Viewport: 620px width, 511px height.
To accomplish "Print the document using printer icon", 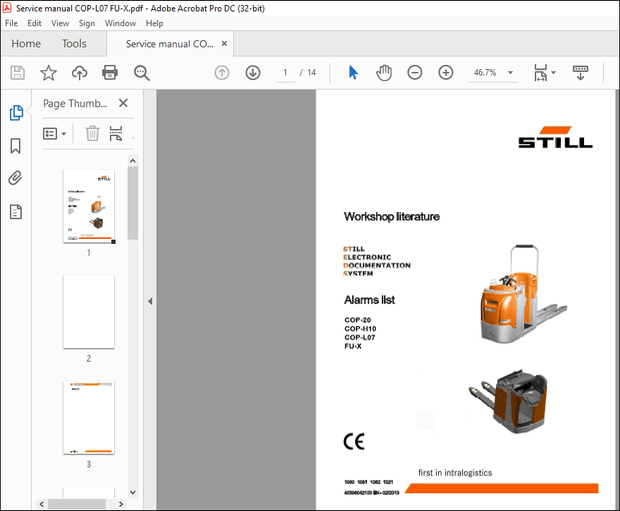I will click(110, 73).
